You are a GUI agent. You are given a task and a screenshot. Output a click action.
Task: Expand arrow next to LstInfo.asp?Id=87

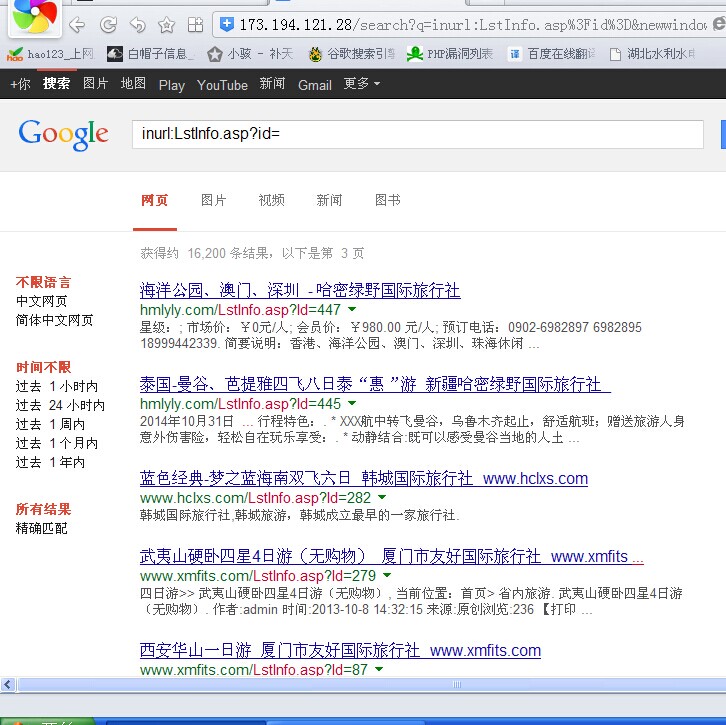coord(379,669)
